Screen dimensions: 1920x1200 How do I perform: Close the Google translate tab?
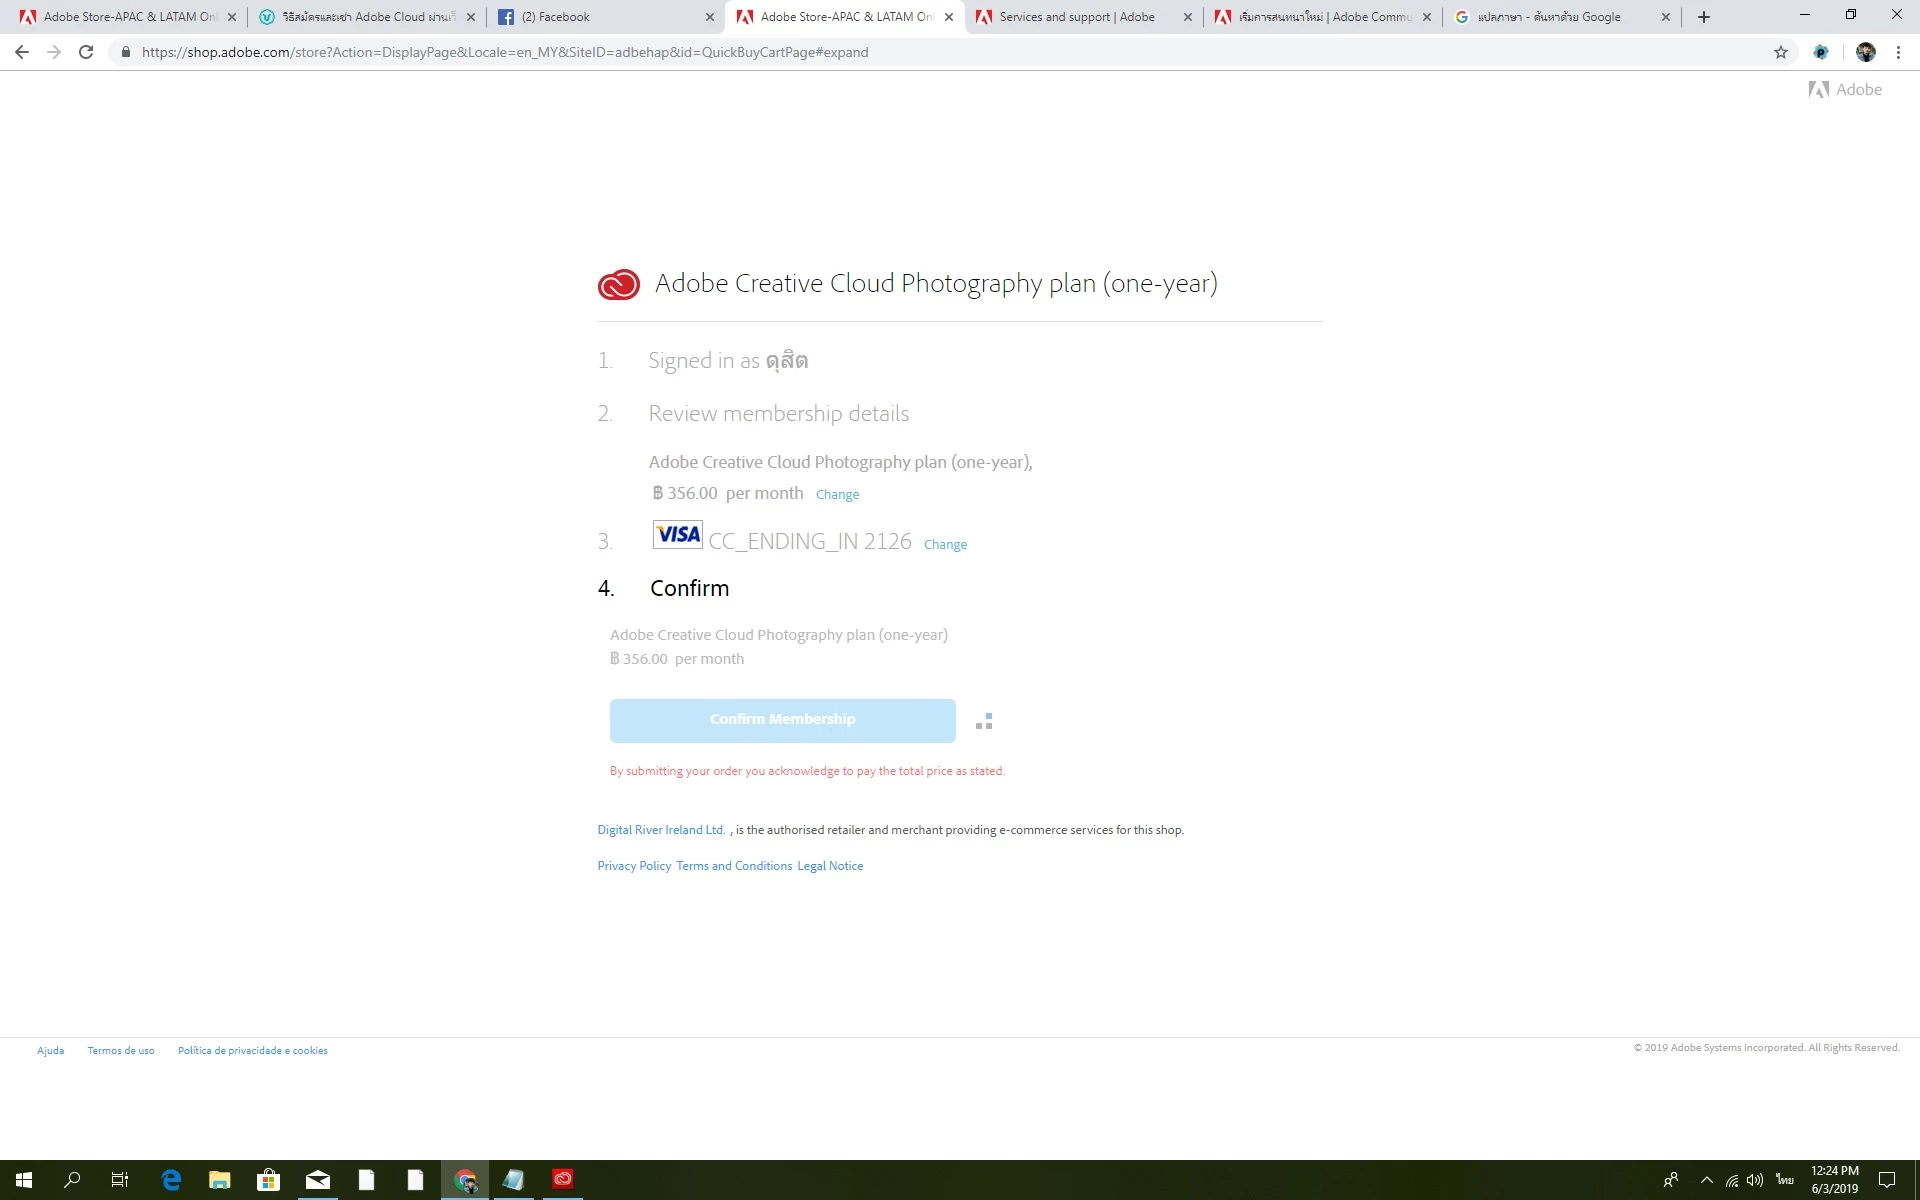coord(1665,17)
